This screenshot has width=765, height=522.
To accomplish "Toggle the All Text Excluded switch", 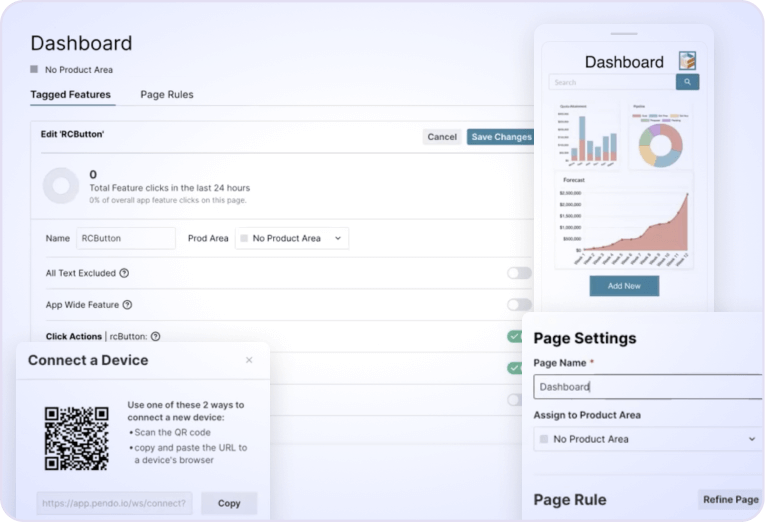I will click(x=519, y=273).
